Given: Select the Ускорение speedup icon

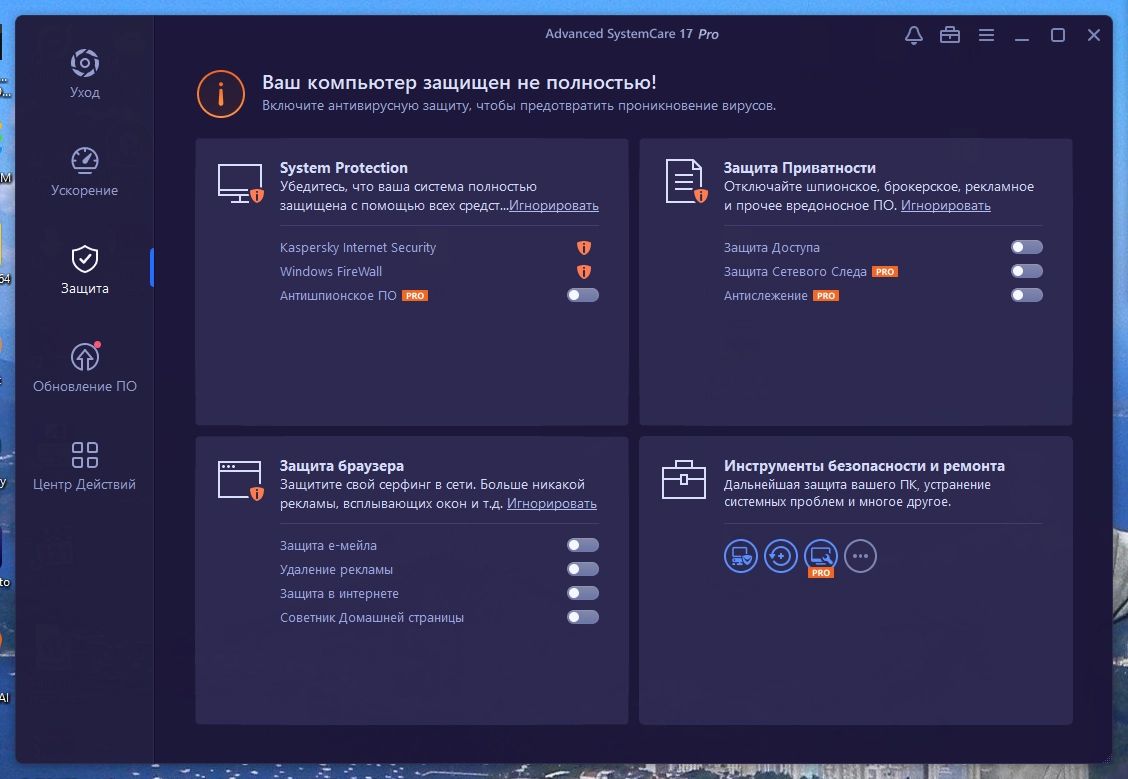Looking at the screenshot, I should [85, 160].
